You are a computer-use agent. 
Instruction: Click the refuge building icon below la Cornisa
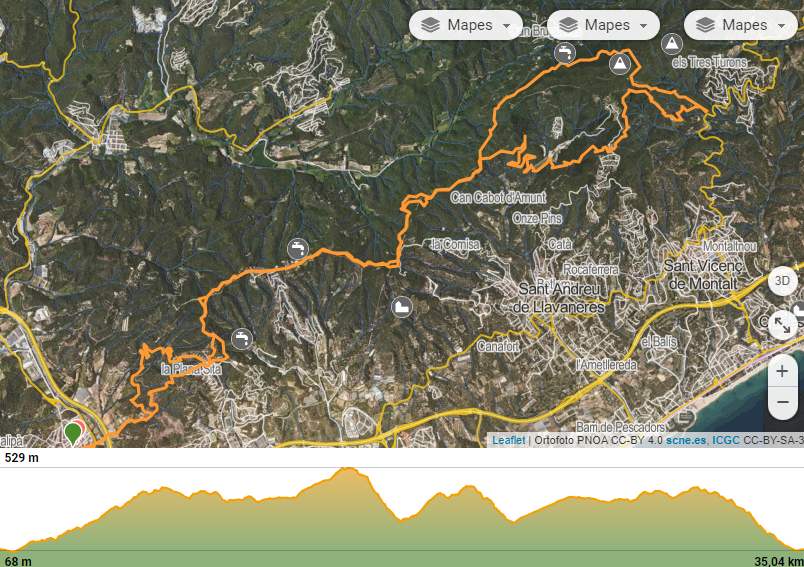(x=402, y=308)
